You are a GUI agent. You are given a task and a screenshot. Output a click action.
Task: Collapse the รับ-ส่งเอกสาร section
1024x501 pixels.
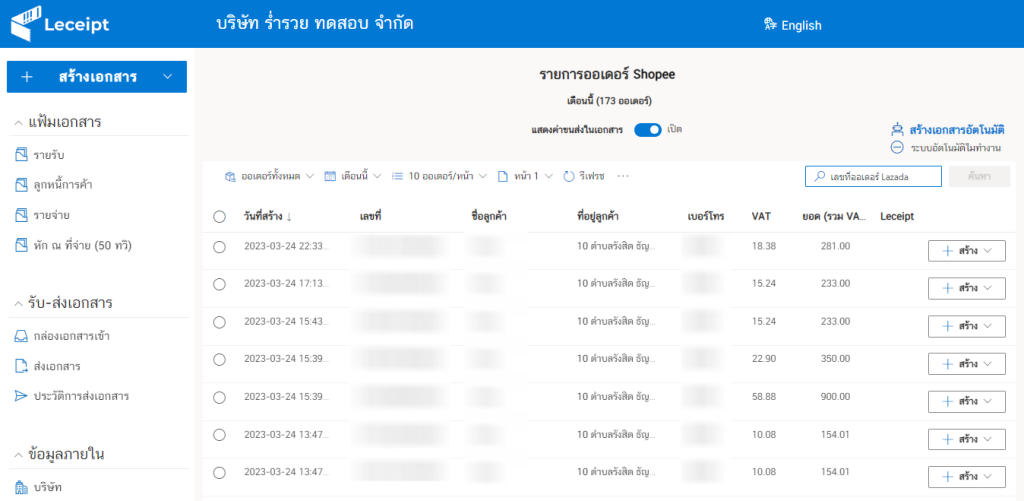click(18, 304)
